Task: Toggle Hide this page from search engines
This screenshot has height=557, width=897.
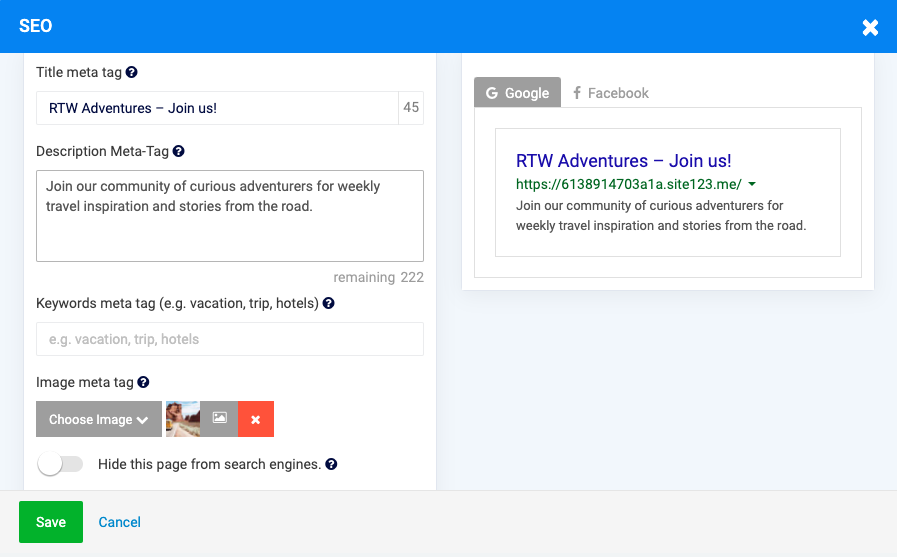Action: (x=60, y=464)
